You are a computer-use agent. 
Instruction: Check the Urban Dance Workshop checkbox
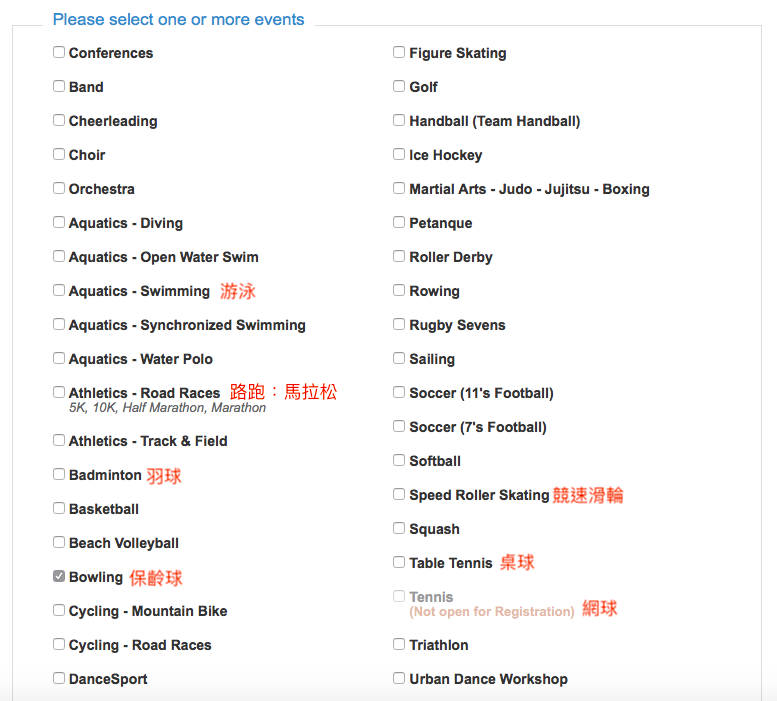[x=399, y=678]
